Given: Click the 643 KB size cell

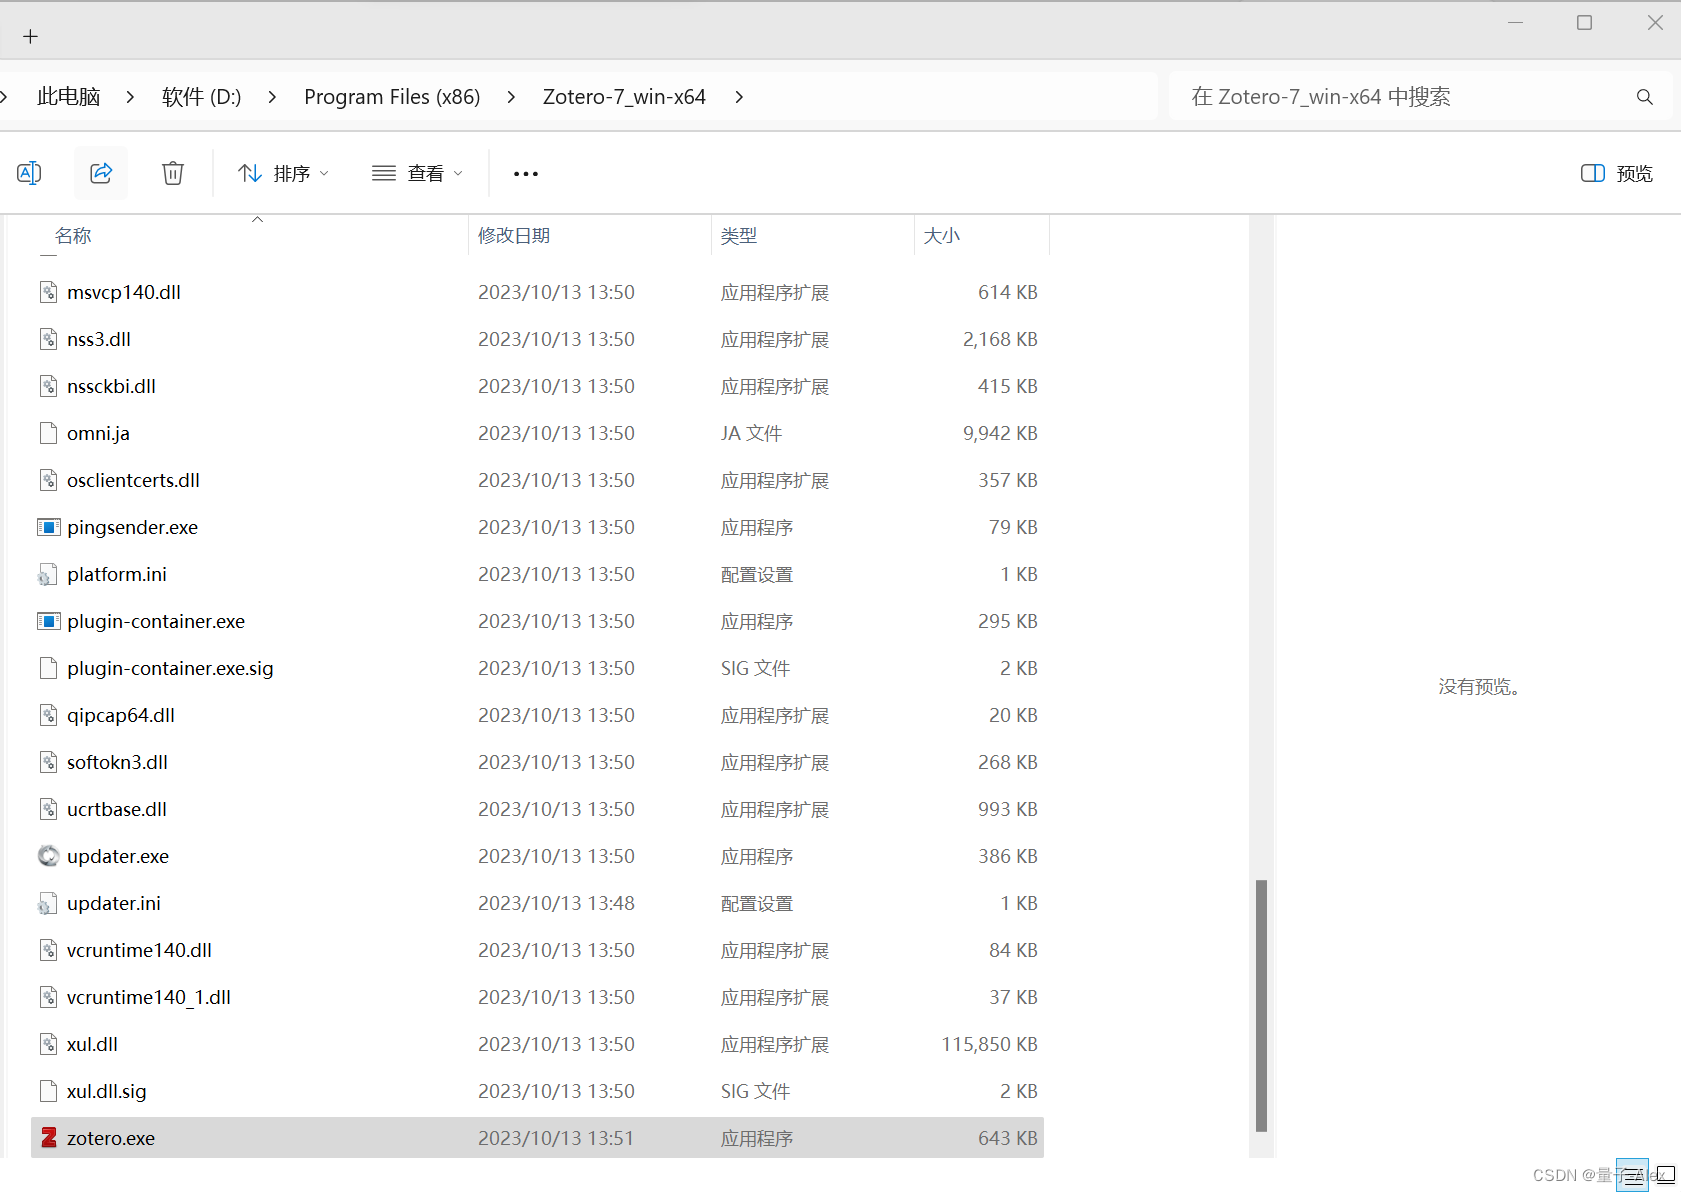Looking at the screenshot, I should pyautogui.click(x=1008, y=1138).
